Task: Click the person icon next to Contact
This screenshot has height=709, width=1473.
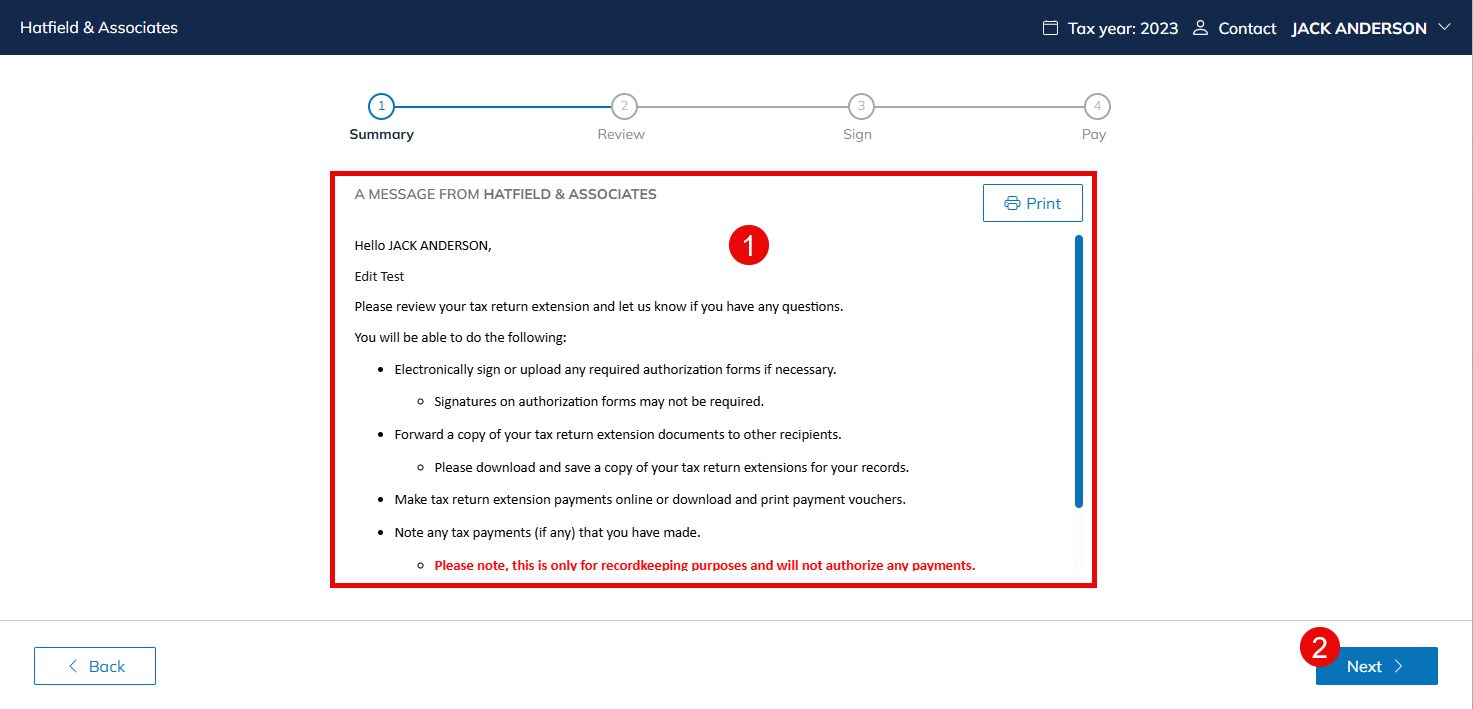Action: click(x=1200, y=28)
